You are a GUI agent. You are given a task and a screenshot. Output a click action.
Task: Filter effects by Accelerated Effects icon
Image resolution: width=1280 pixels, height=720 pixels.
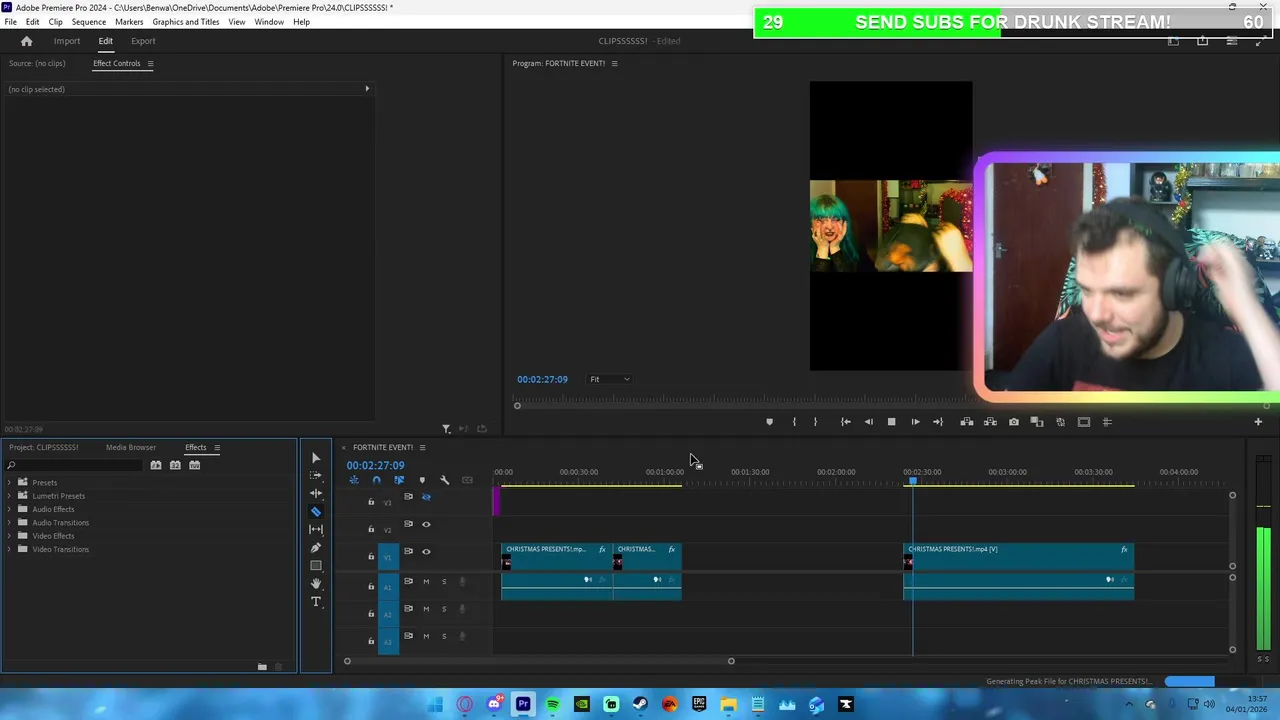[x=156, y=465]
